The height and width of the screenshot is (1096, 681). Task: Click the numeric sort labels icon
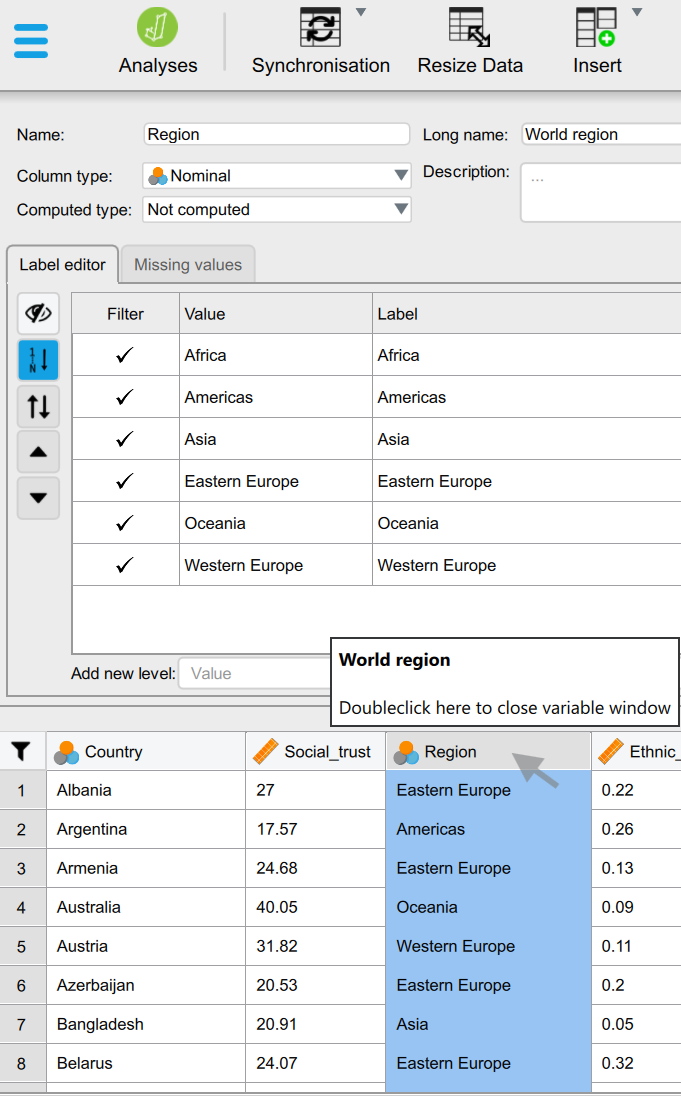point(38,360)
